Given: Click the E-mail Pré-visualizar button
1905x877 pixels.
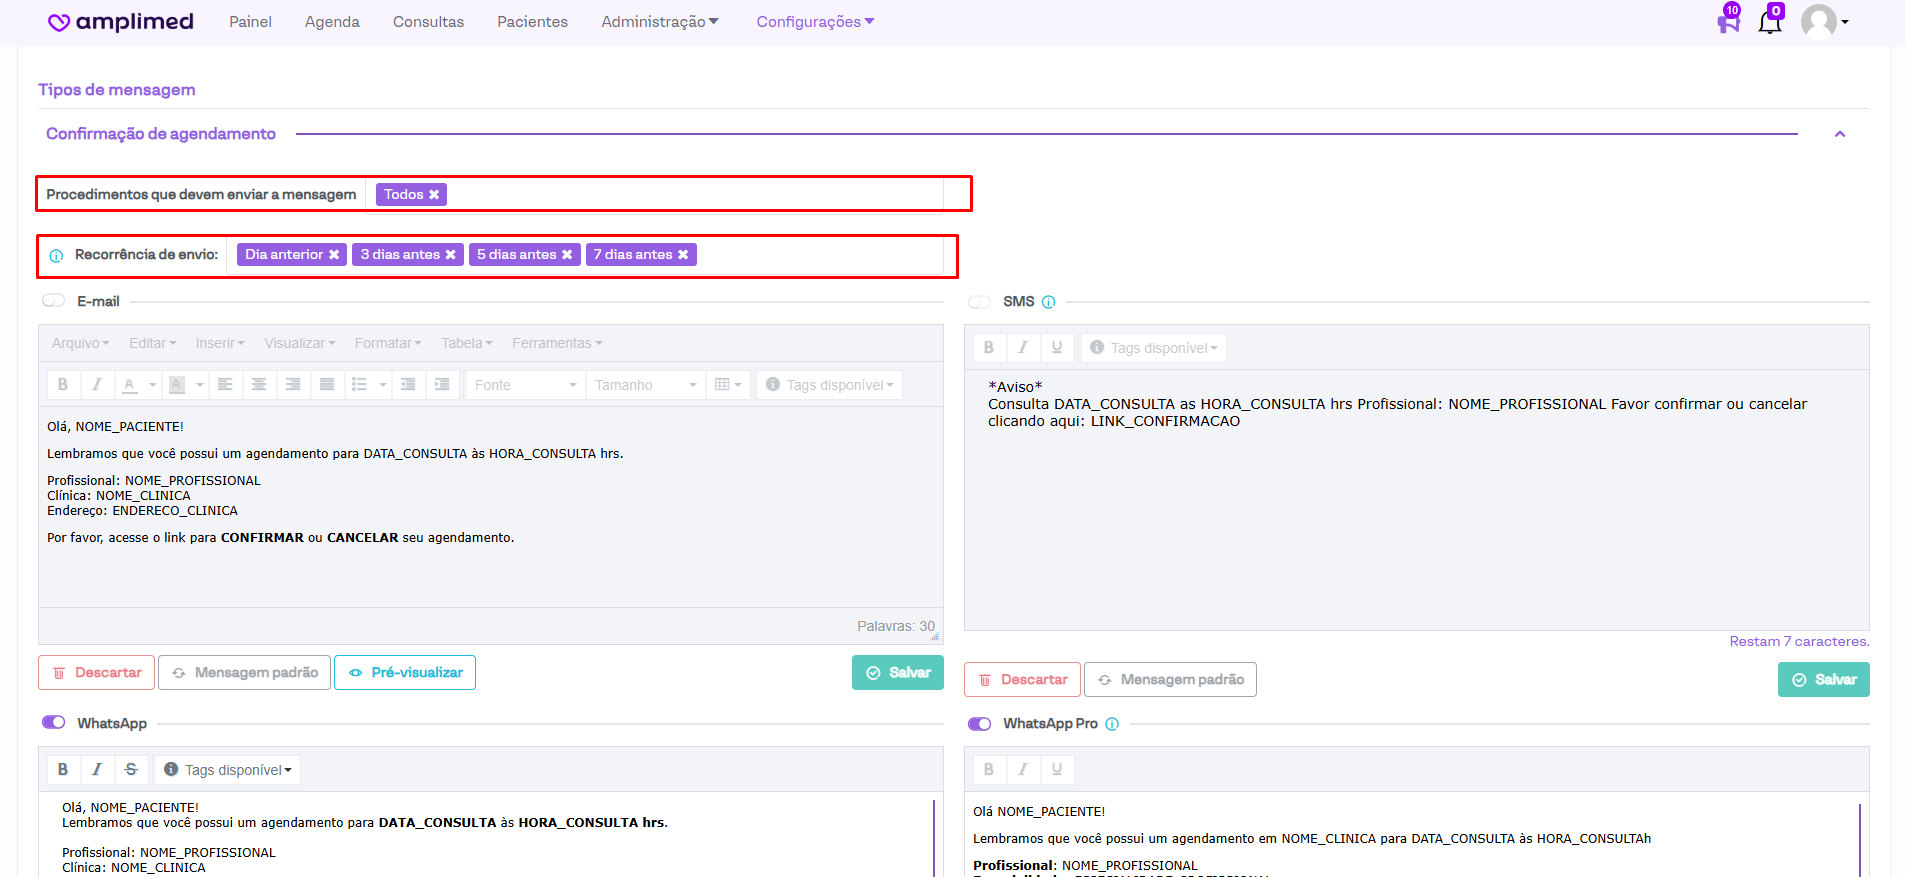Looking at the screenshot, I should coord(405,673).
